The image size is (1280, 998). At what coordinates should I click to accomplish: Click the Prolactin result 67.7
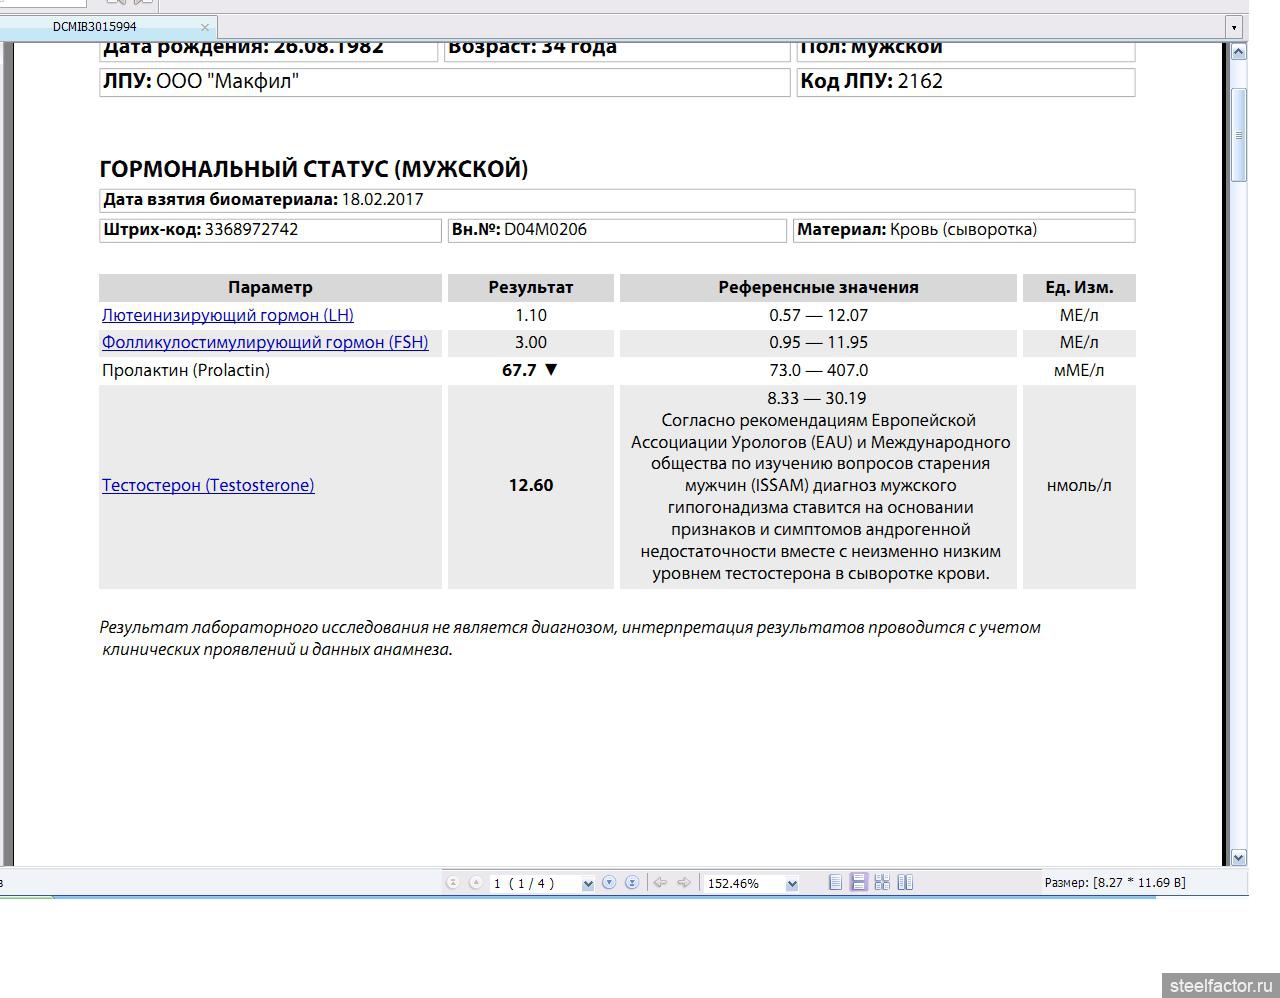pos(530,370)
